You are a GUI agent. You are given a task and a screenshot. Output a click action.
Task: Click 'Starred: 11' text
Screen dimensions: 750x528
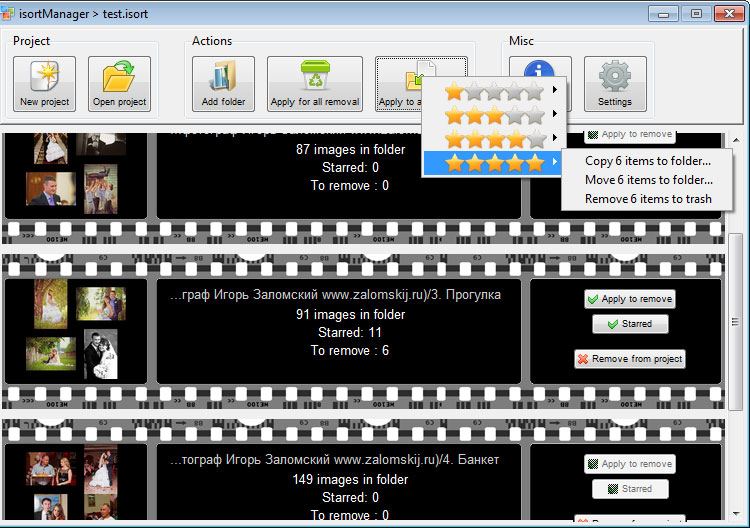[x=350, y=332]
